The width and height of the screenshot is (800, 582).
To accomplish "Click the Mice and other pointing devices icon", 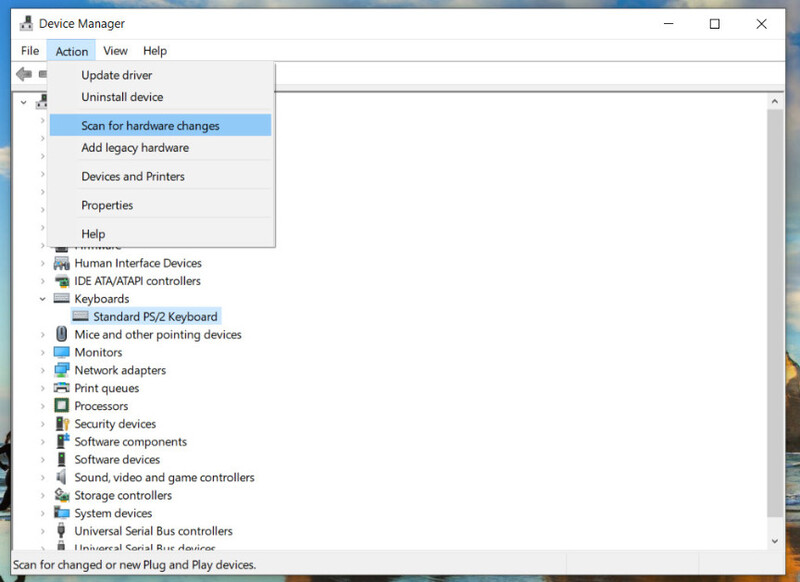I will point(62,334).
